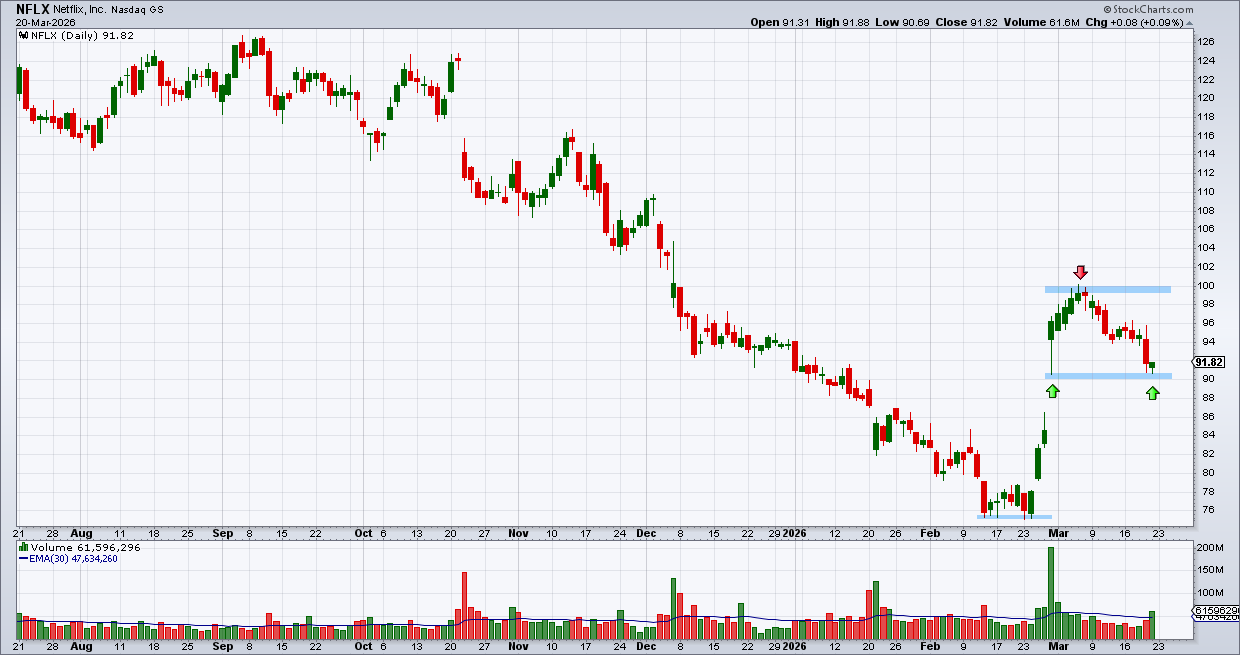Screen dimensions: 1240x655
Task: Click the Nov label on the price chart date axis
Action: click(518, 534)
